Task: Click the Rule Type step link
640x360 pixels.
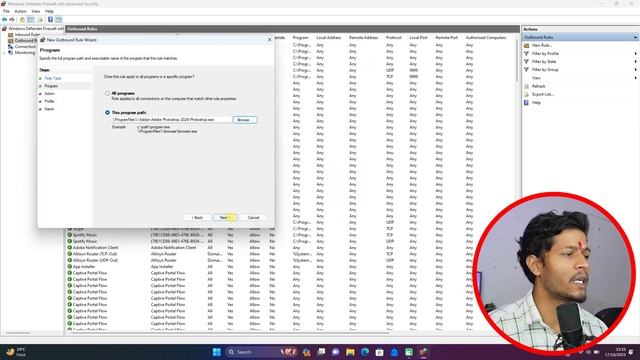Action: pyautogui.click(x=53, y=78)
